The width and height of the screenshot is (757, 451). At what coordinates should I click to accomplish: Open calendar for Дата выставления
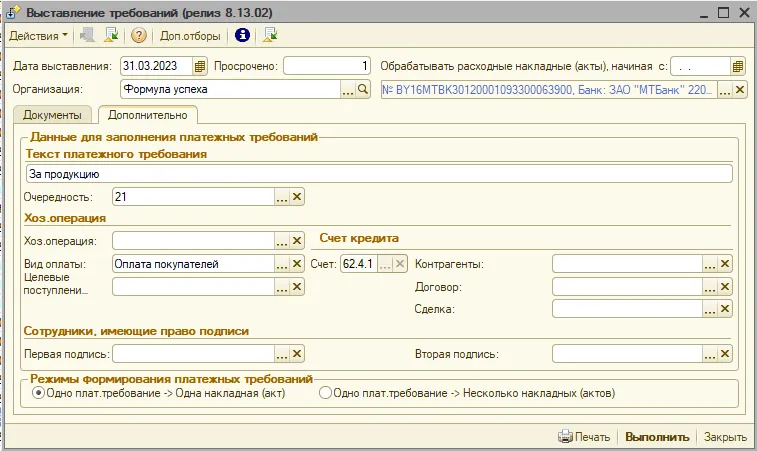coord(200,66)
